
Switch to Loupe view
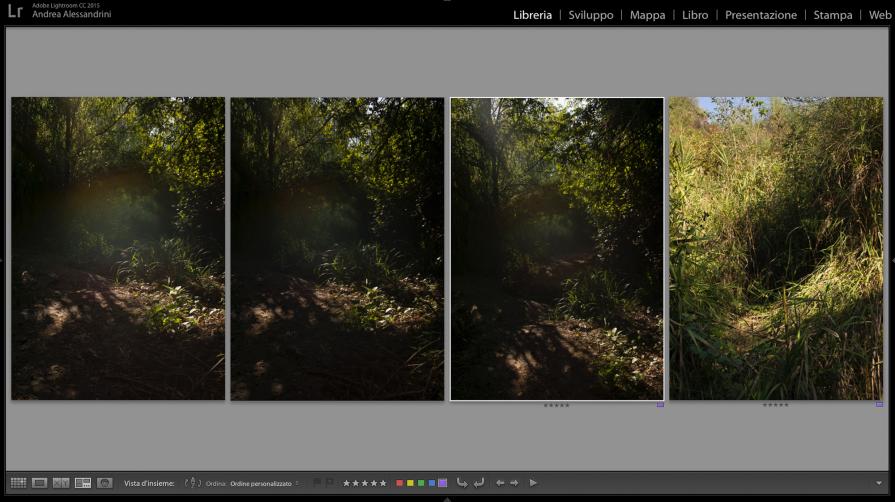[x=39, y=483]
